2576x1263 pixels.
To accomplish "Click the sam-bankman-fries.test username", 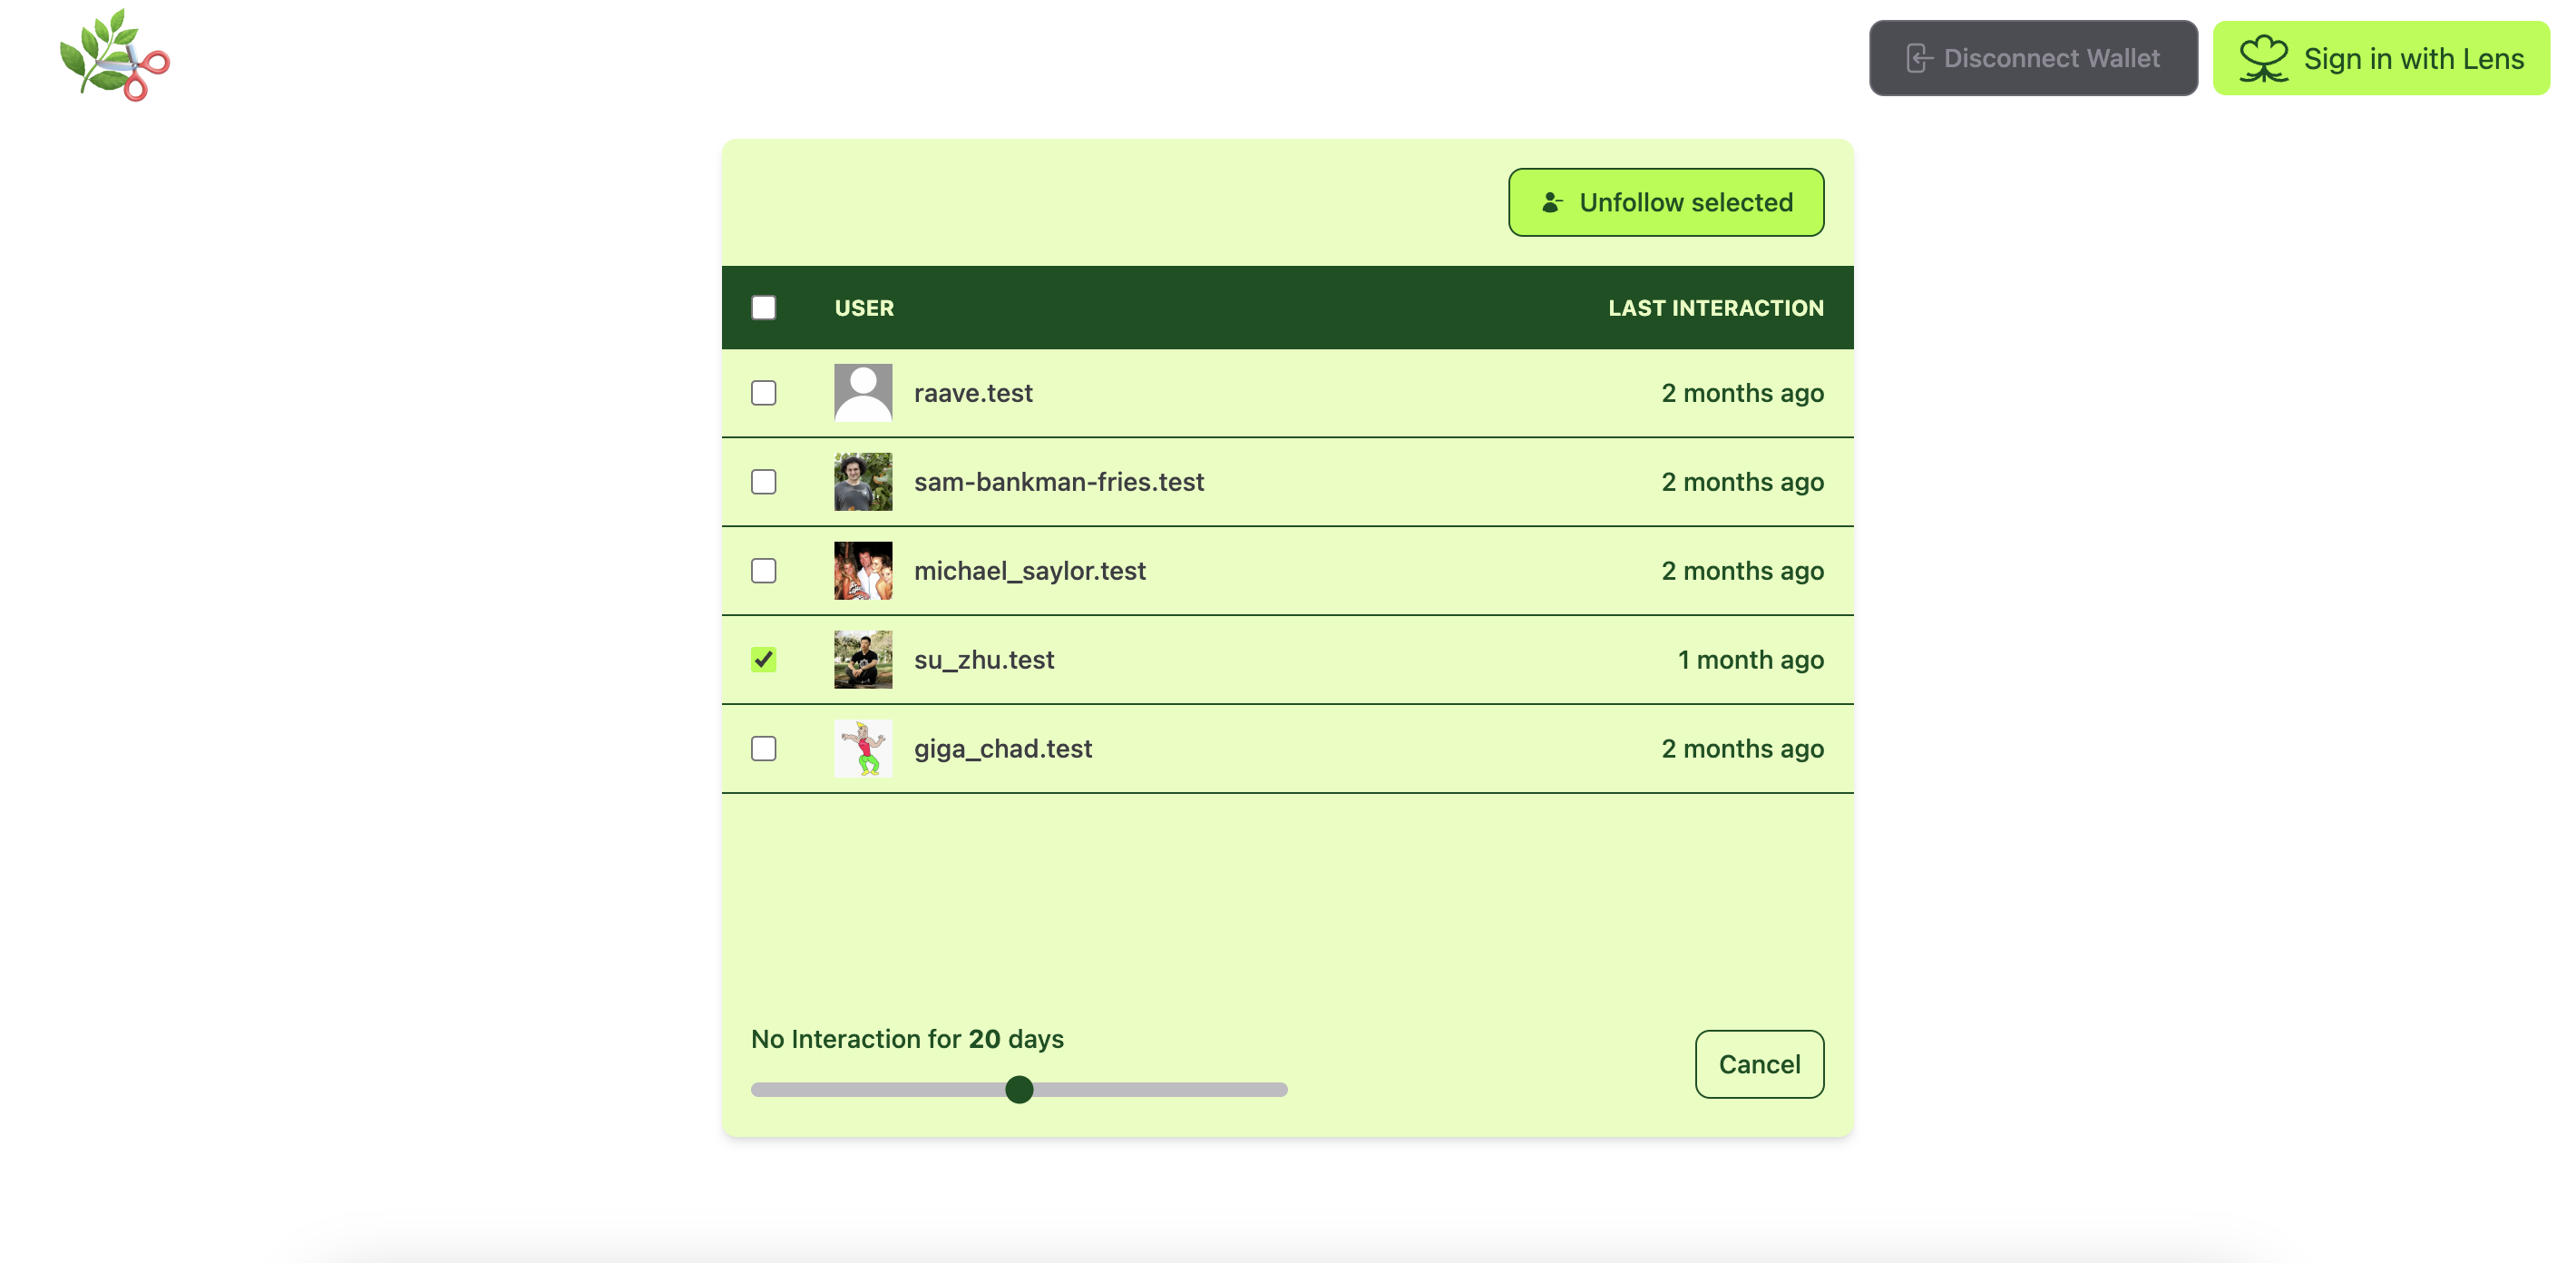I will 1059,482.
